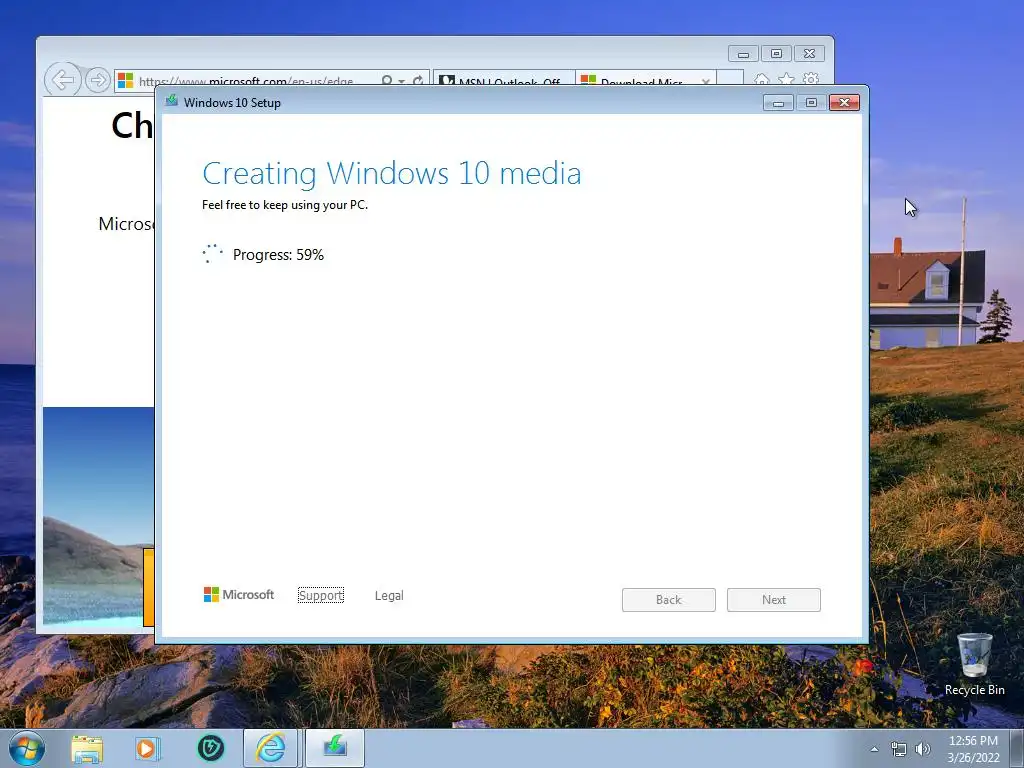Click the Back button in Windows 10 Setup
Screen dimensions: 1024x768
point(669,600)
